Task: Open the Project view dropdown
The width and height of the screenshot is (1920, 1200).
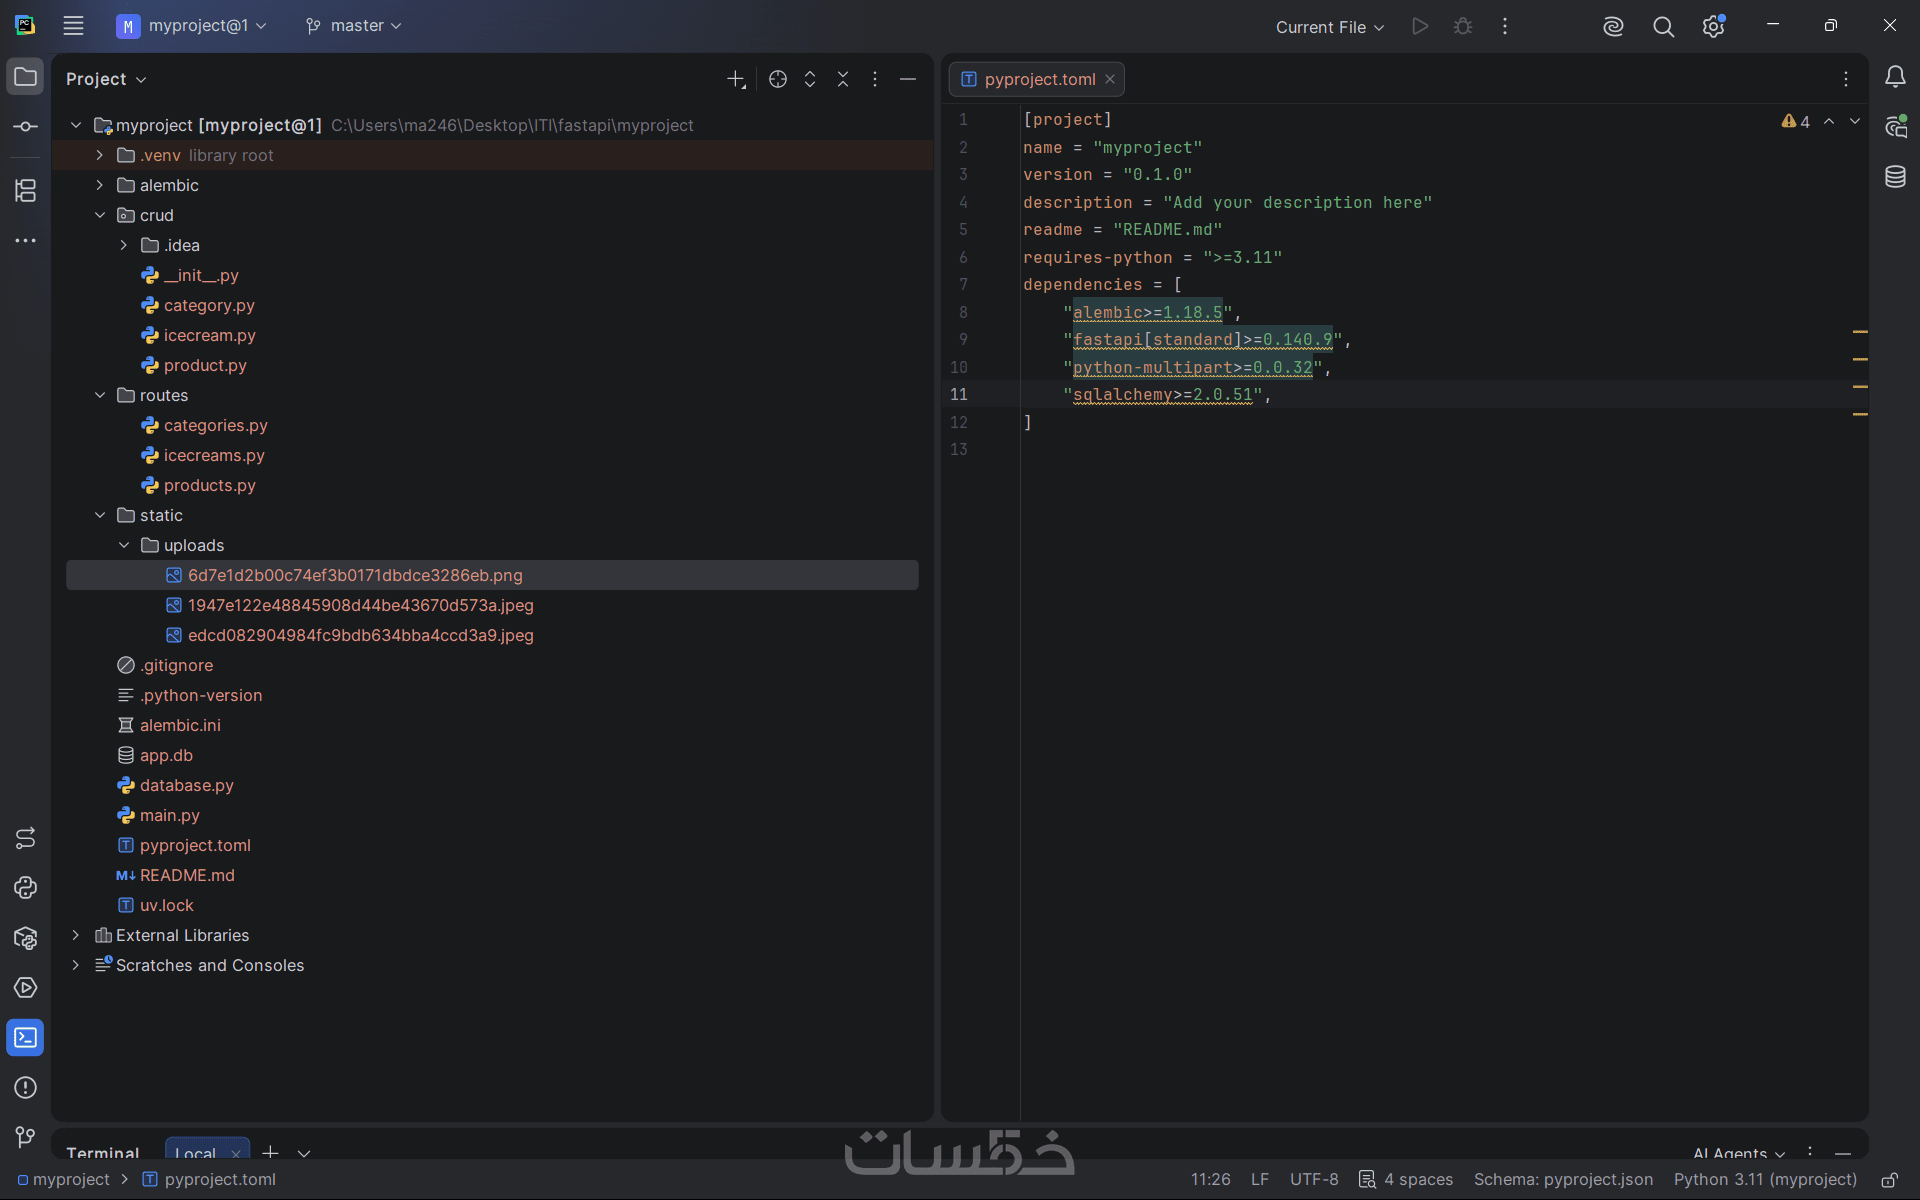Action: 106,79
